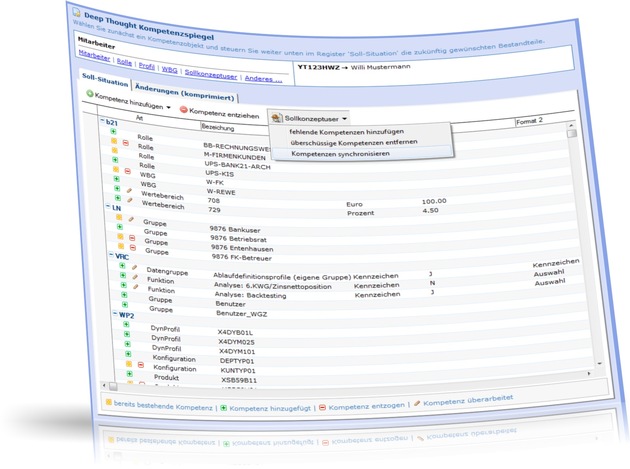Collapse the LN tree group

108,207
